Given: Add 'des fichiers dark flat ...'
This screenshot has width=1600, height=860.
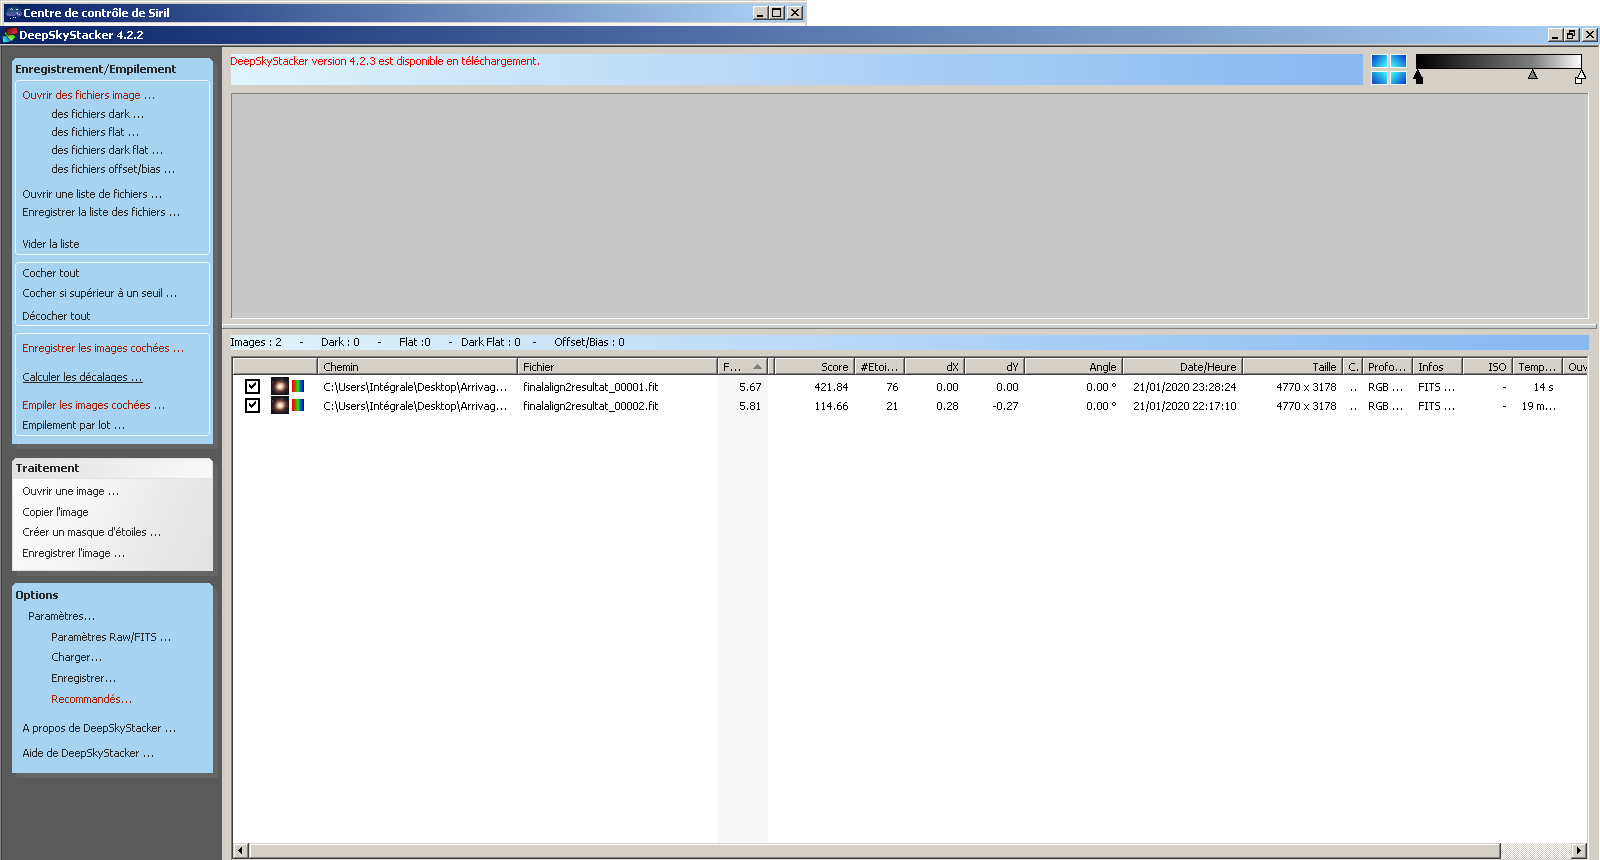Looking at the screenshot, I should pos(107,150).
